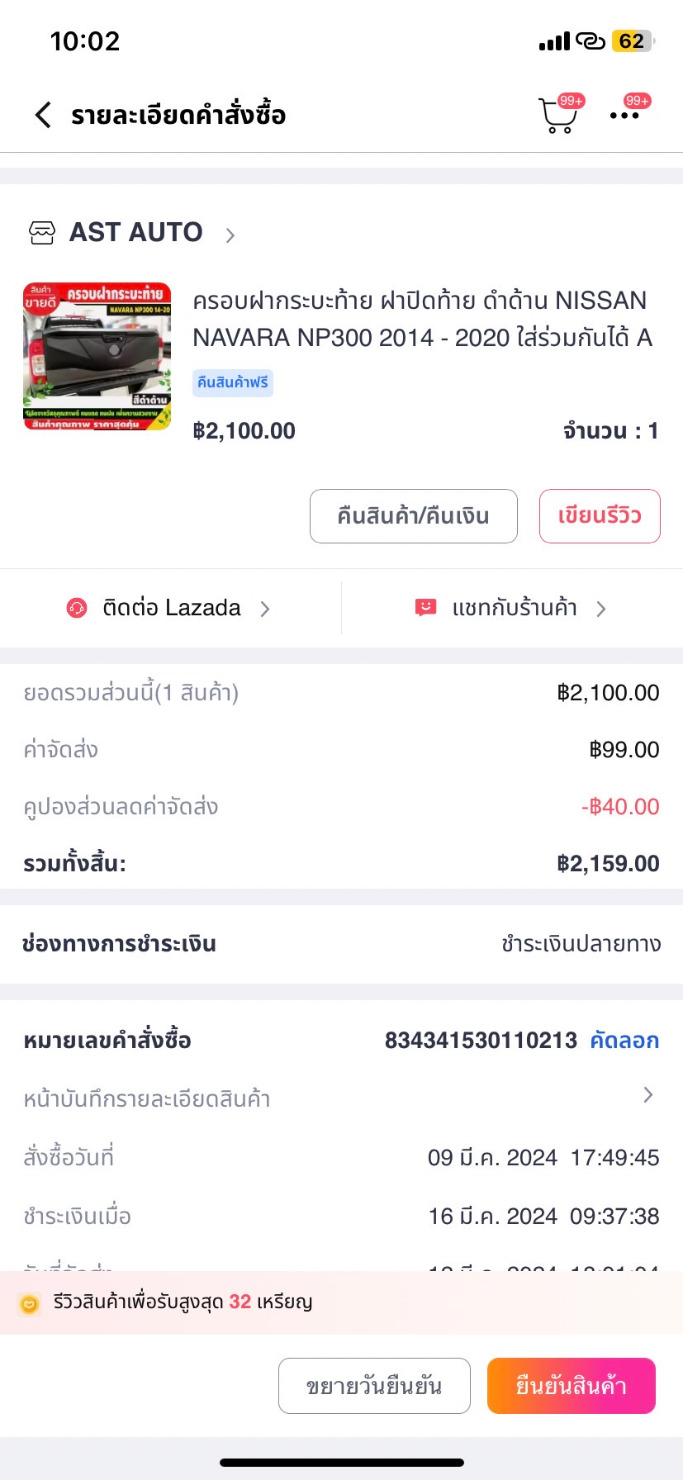Screen dimensions: 683x1480
Task: Click the คืนสินค้า/คืนเงิน button
Action: [x=413, y=516]
